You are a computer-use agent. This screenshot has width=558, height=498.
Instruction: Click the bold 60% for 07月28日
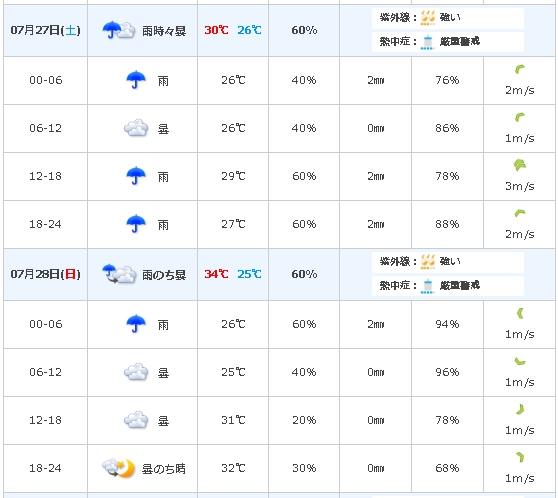pos(304,274)
